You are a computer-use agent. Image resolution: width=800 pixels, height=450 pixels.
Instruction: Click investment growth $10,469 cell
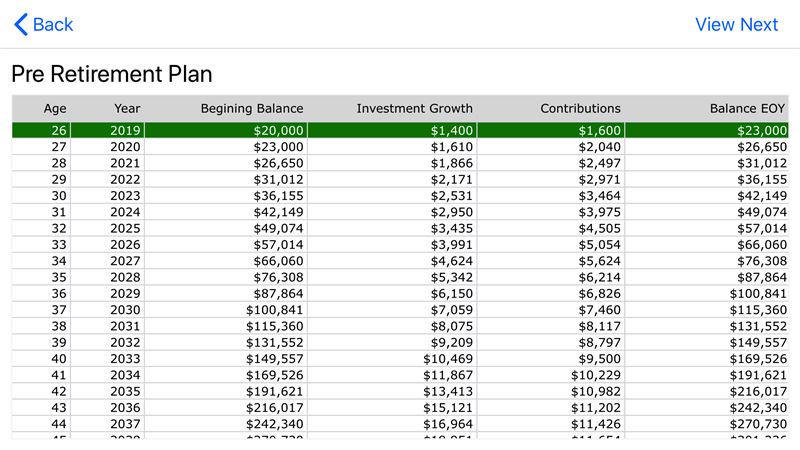pos(392,359)
